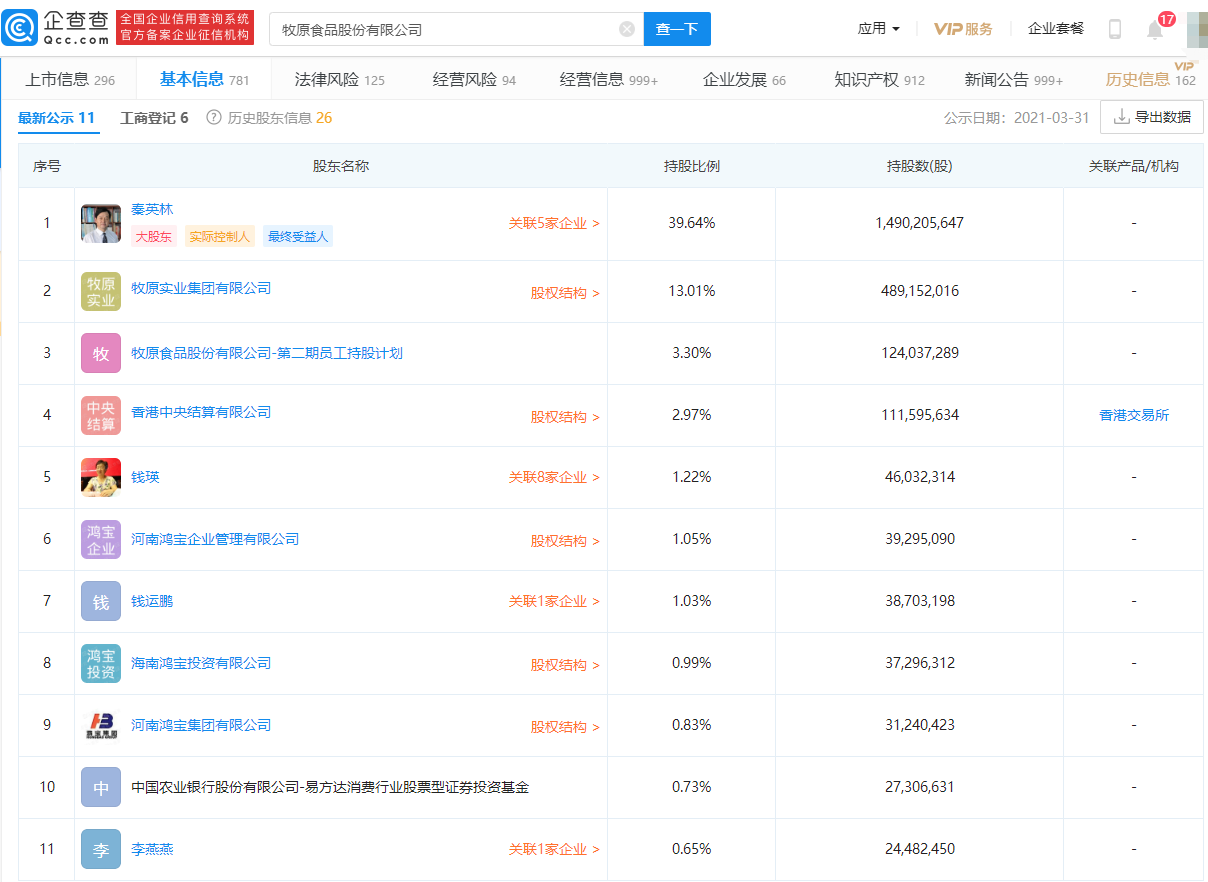Open the mobile phone app icon
The image size is (1208, 882).
tap(1115, 29)
